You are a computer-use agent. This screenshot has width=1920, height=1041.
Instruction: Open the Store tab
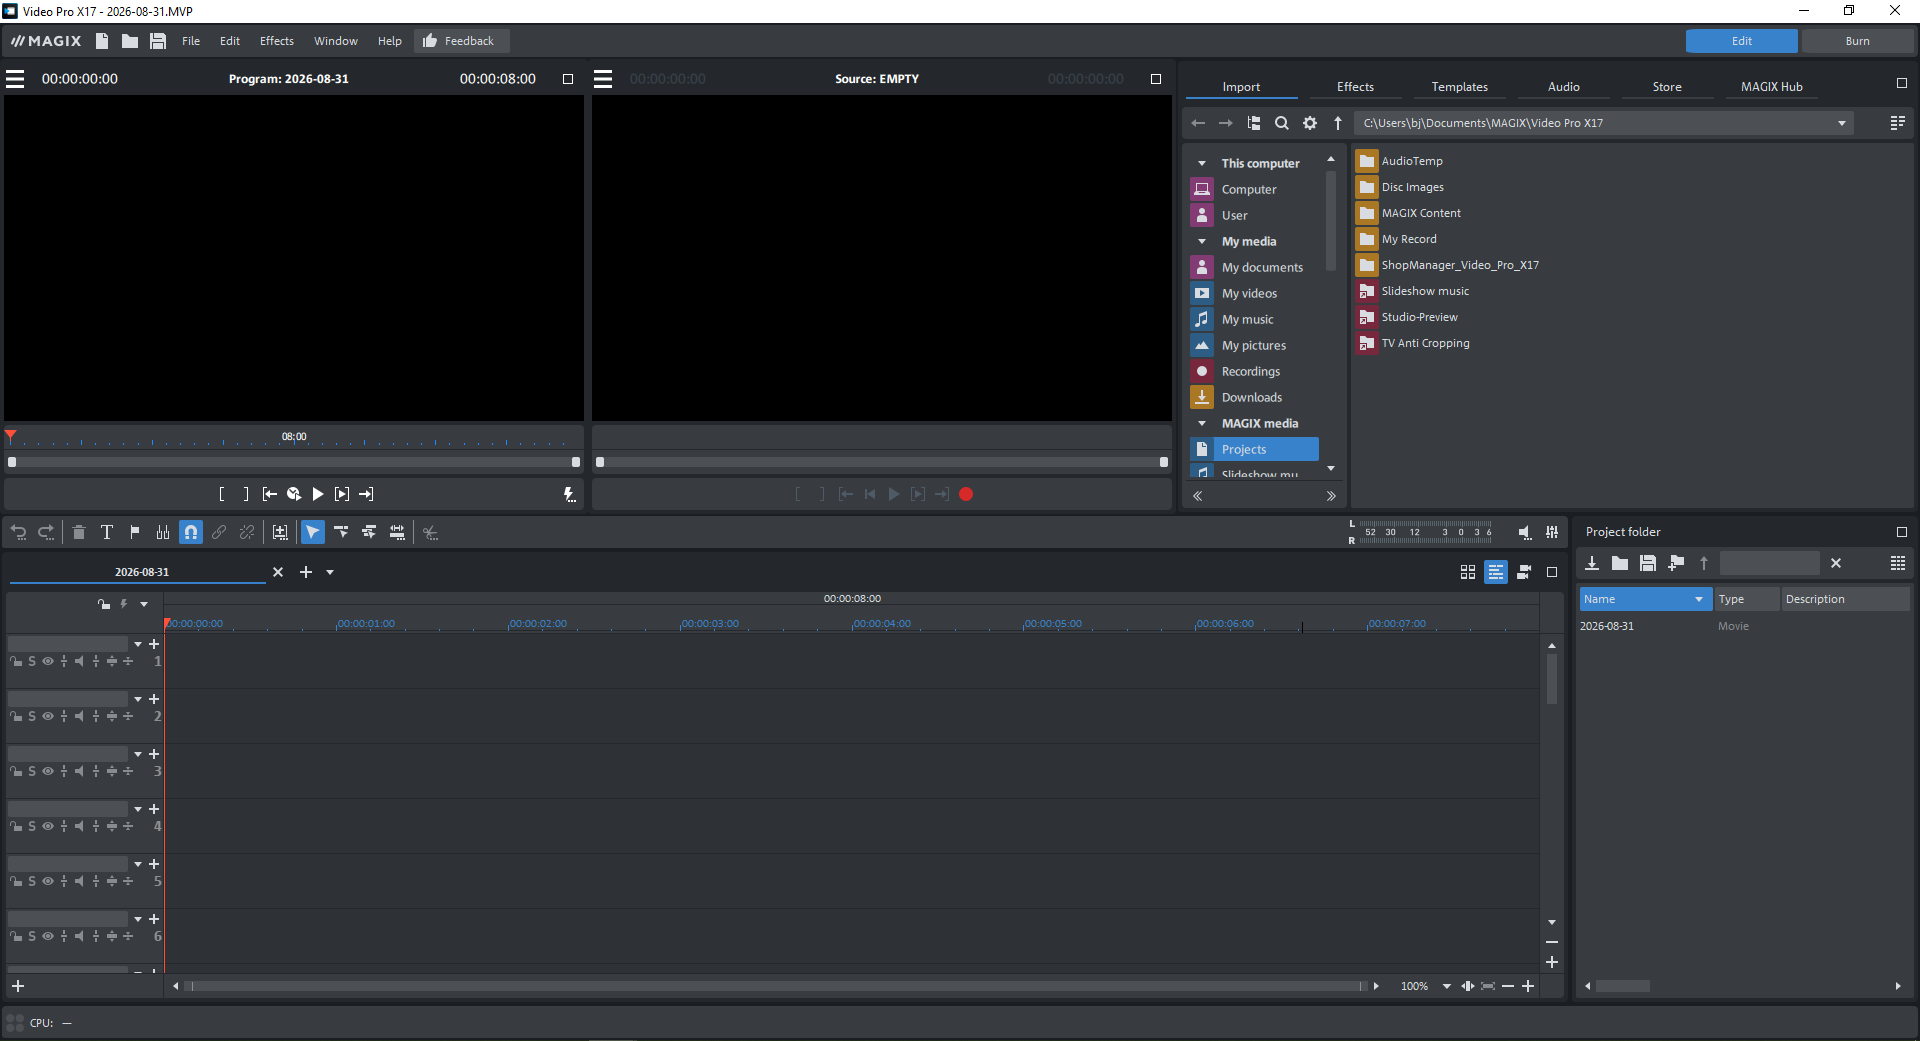pos(1667,87)
